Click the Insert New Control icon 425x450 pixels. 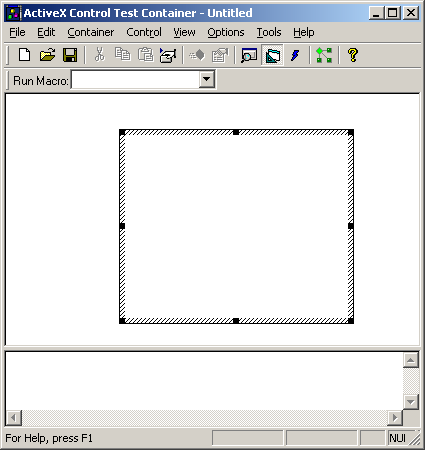(x=168, y=55)
